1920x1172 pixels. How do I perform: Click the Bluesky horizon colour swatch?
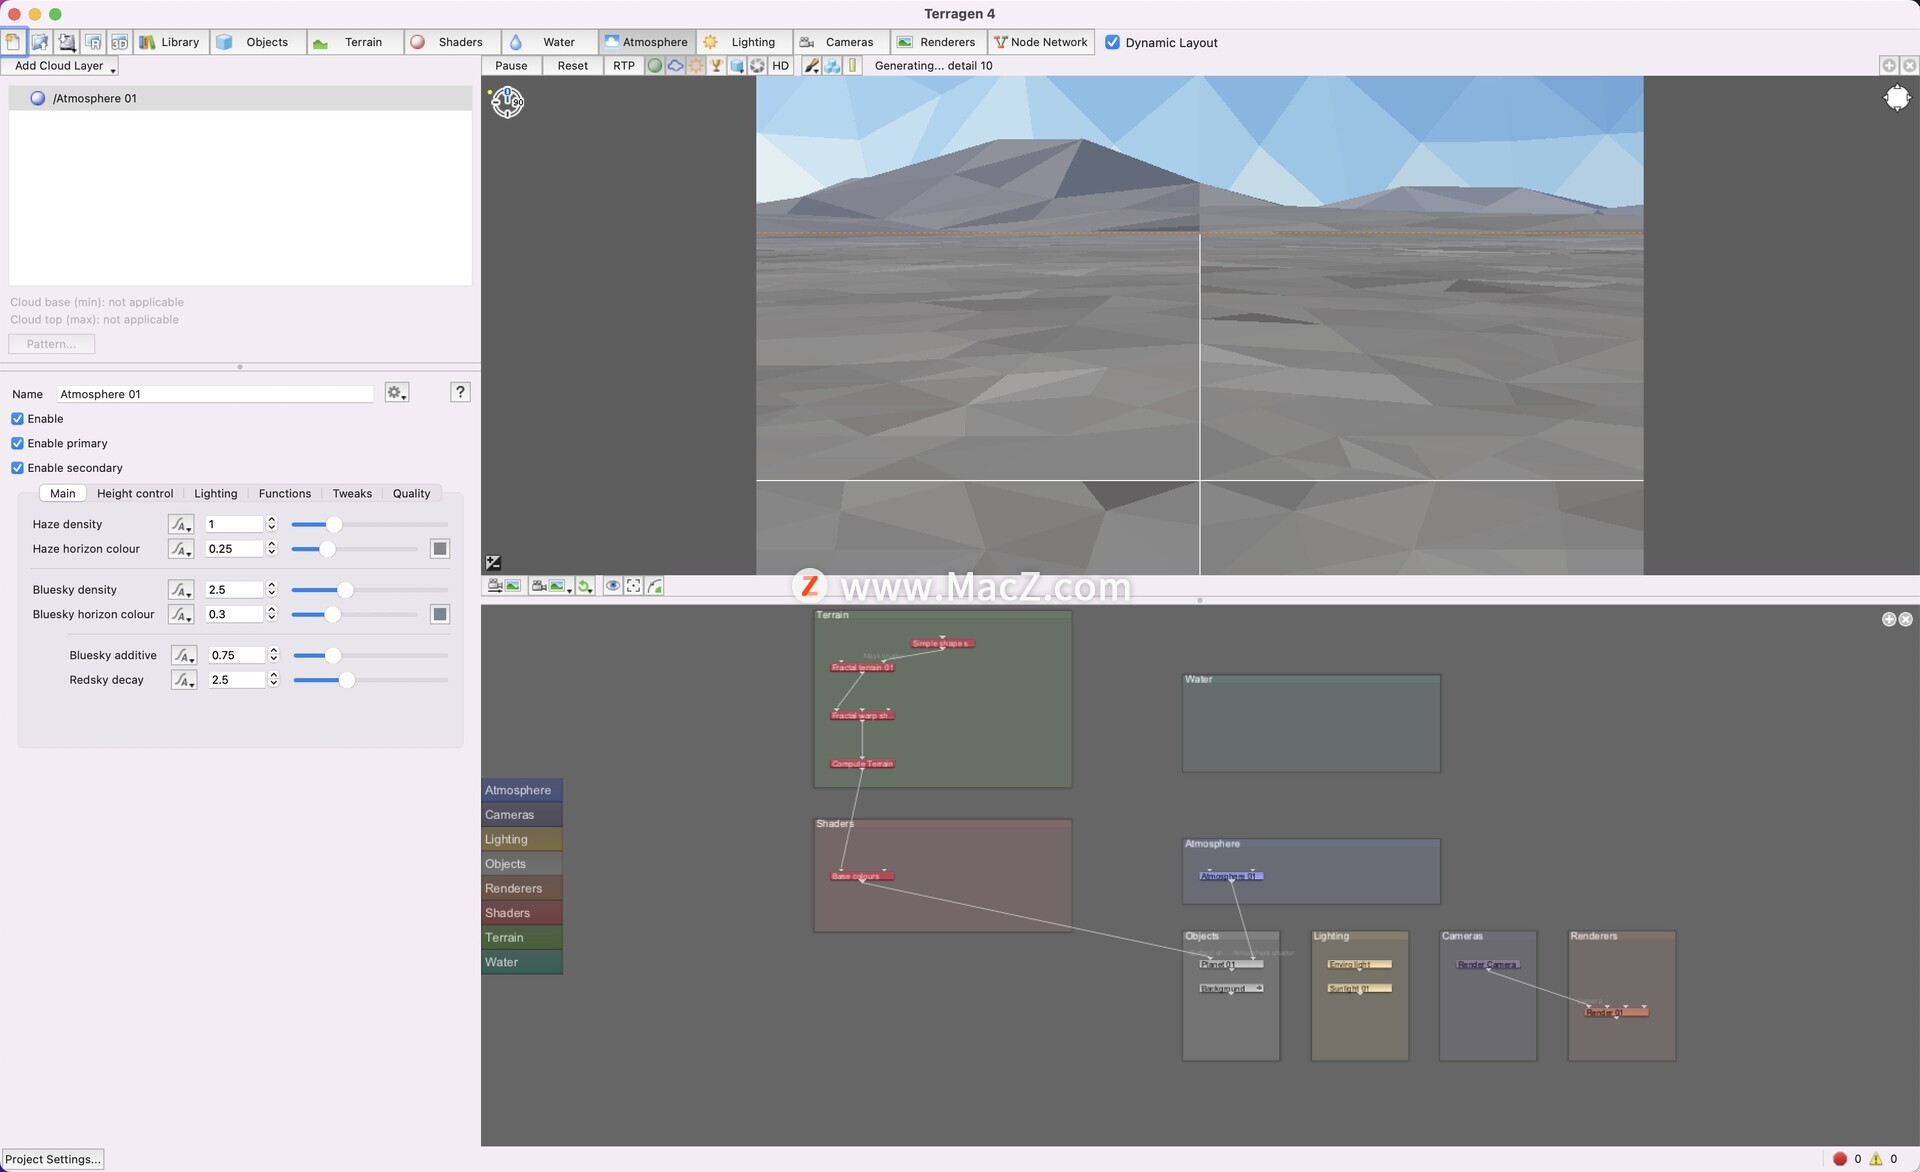click(439, 614)
